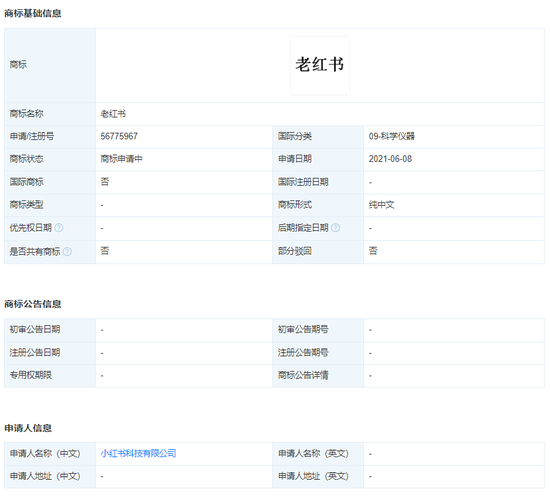Click help icon beside 是否共有商标

click(x=67, y=251)
